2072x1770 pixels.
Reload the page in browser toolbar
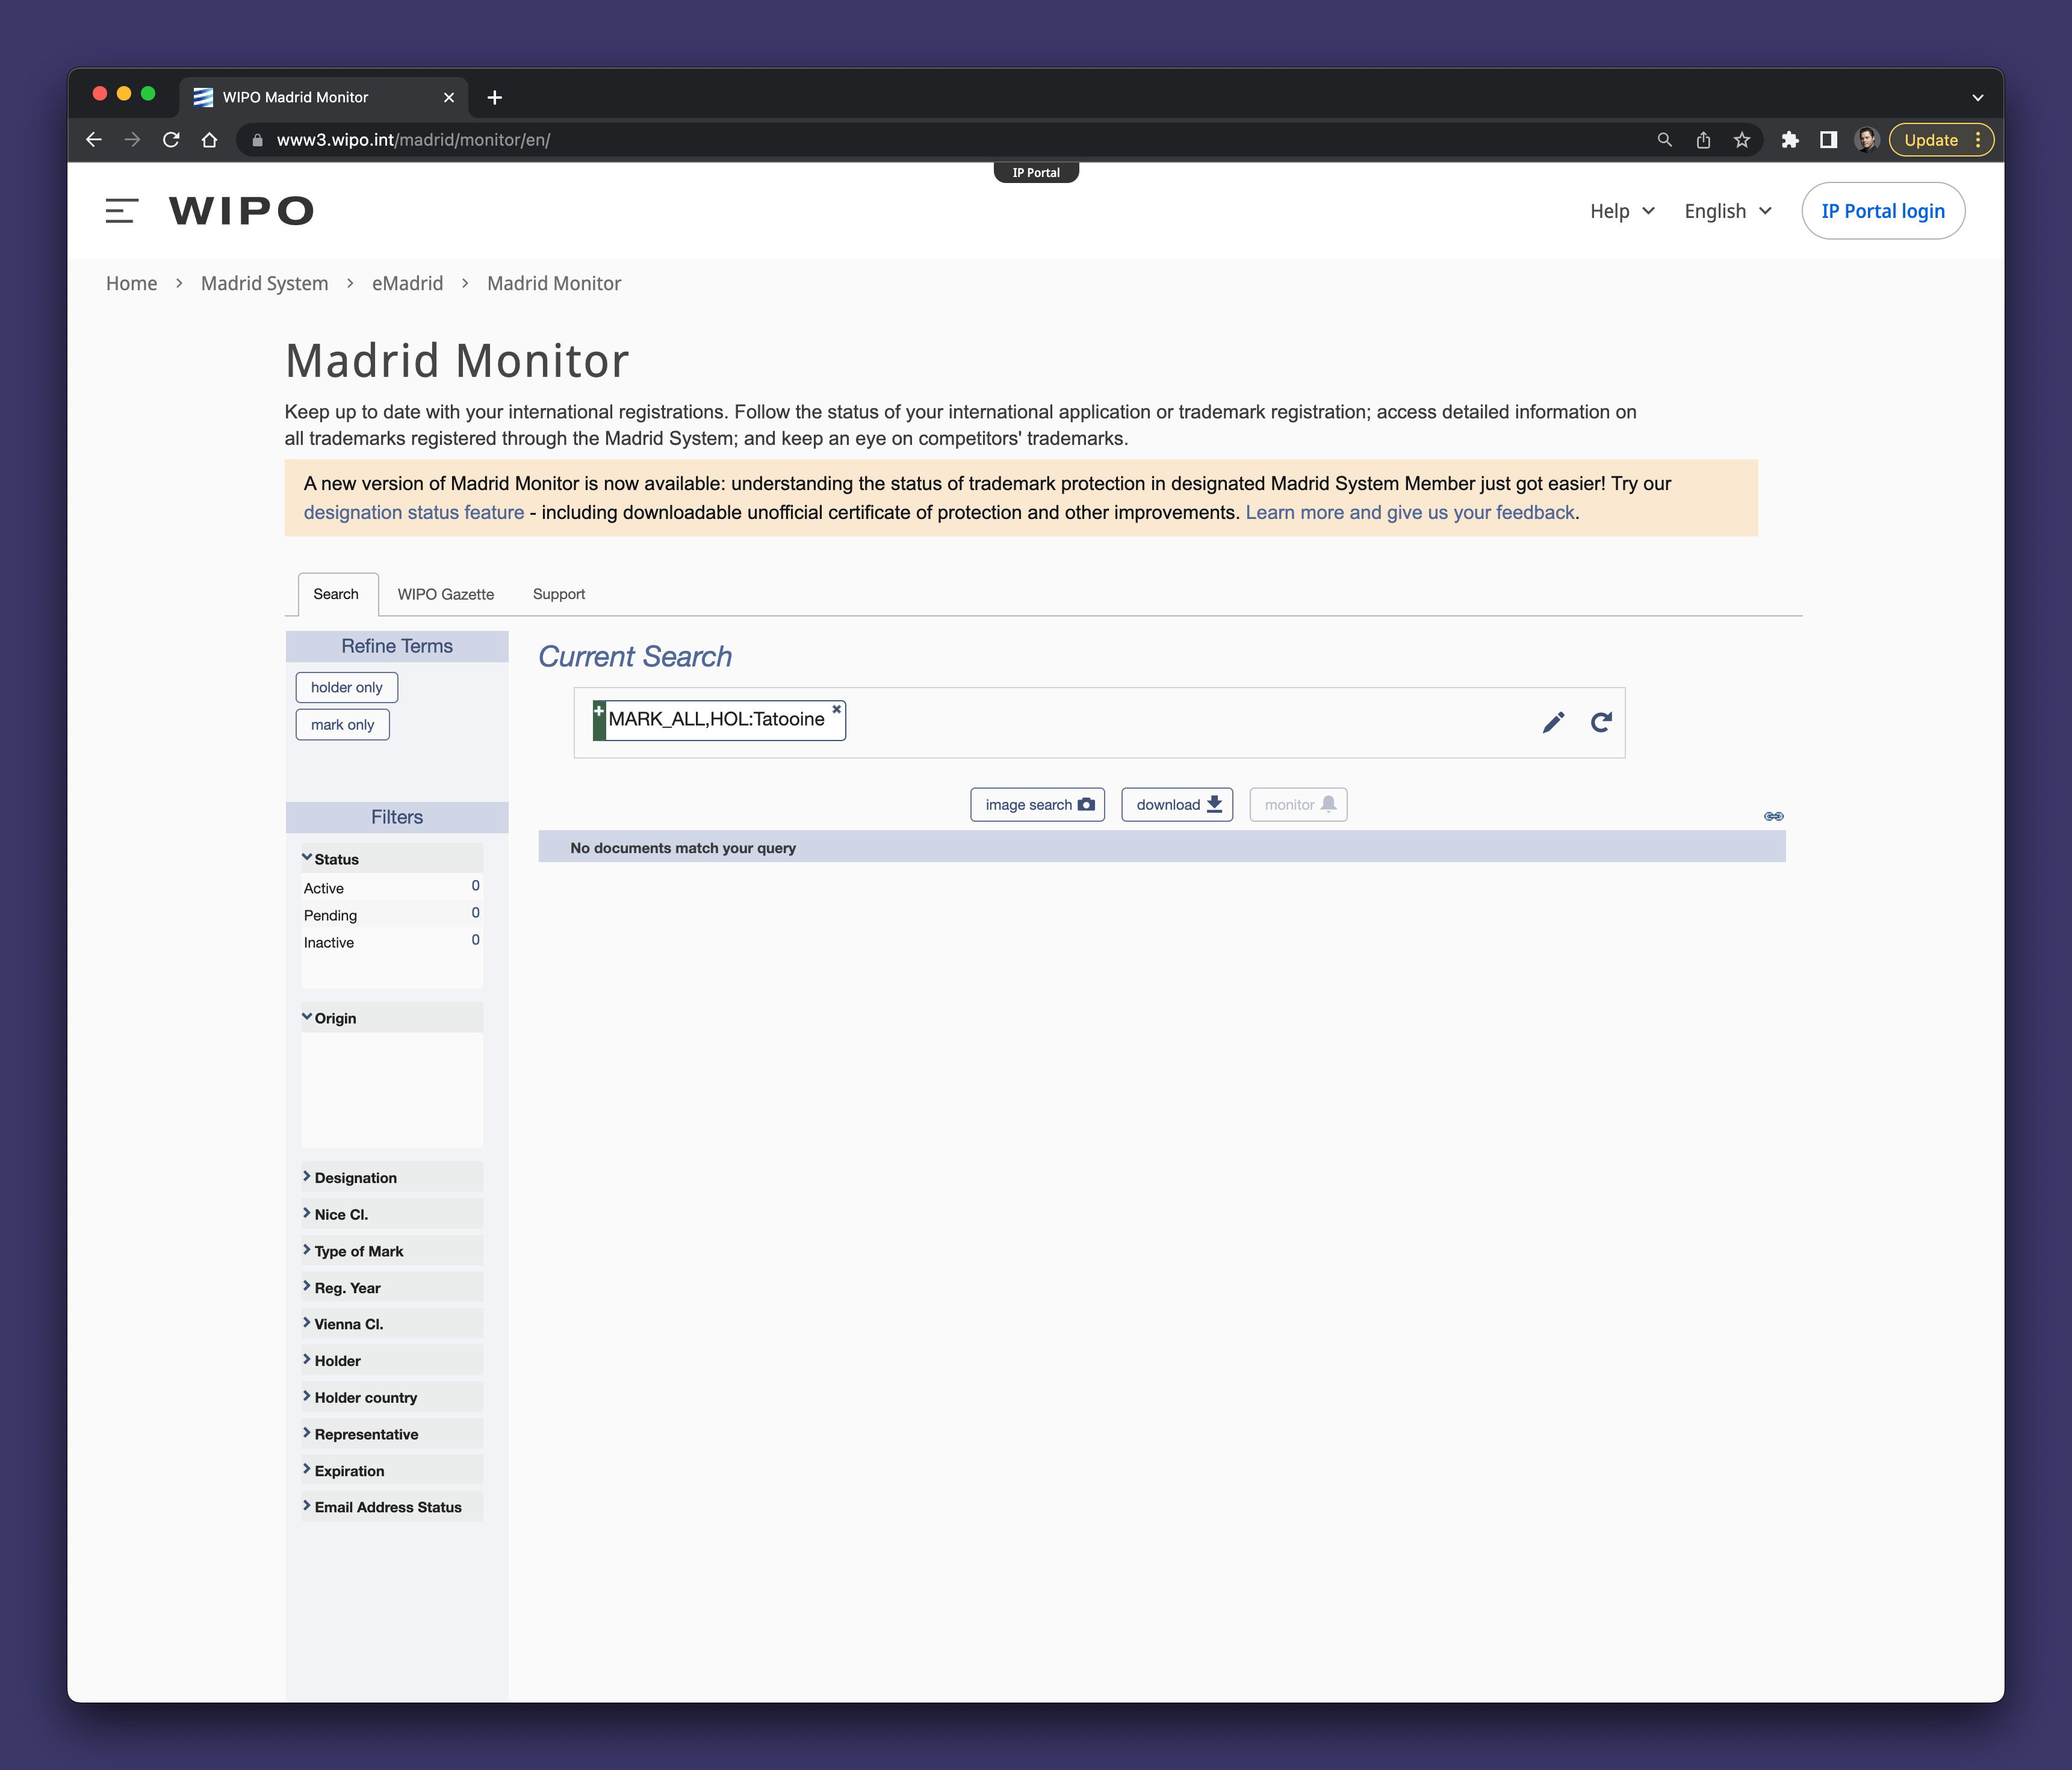point(171,140)
